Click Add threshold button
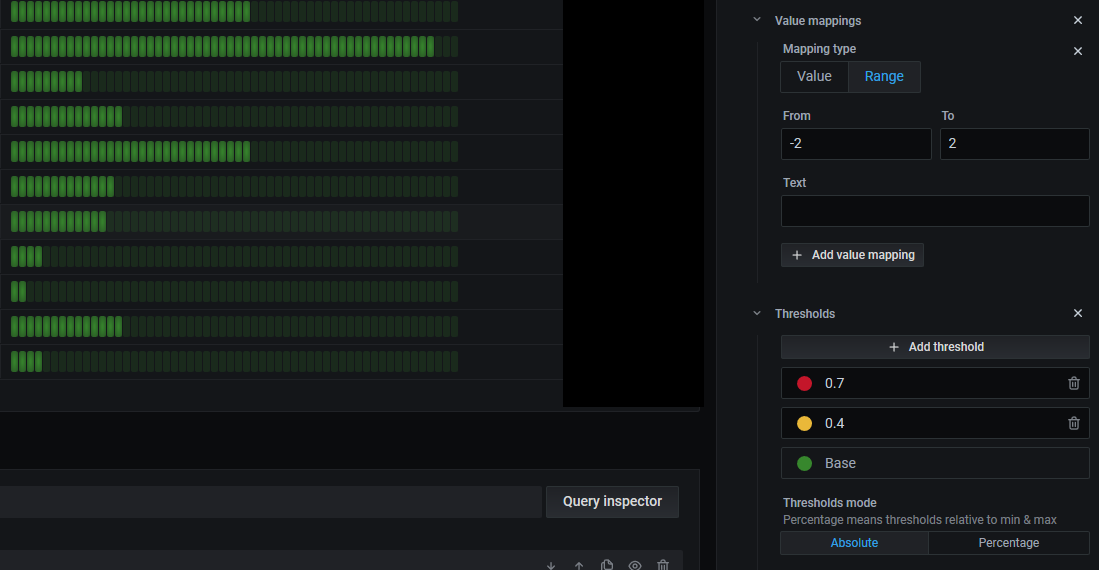The height and width of the screenshot is (570, 1099). [x=935, y=347]
